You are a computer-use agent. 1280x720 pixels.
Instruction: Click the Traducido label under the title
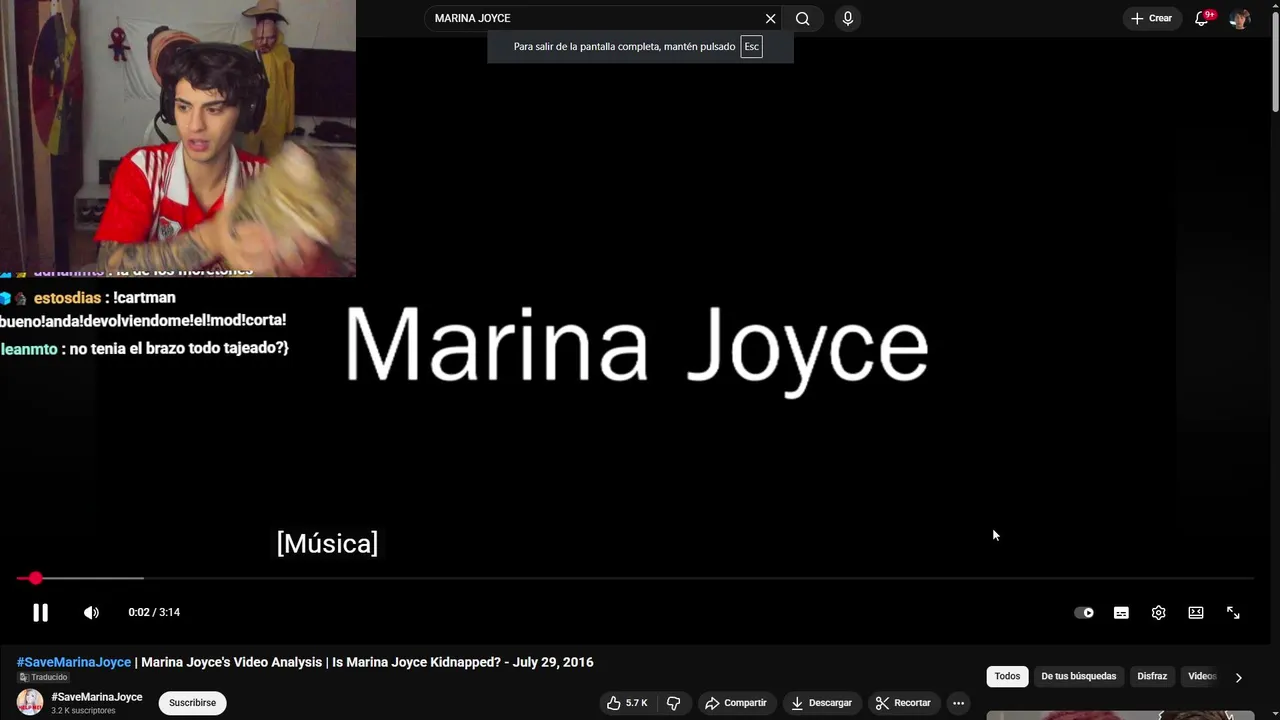[42, 677]
